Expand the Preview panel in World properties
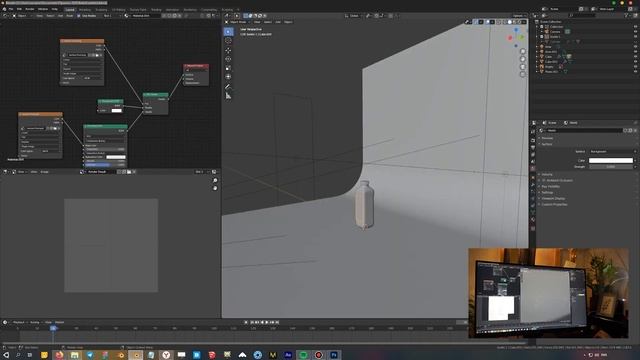Screen dimensions: 640x360 (x=547, y=138)
